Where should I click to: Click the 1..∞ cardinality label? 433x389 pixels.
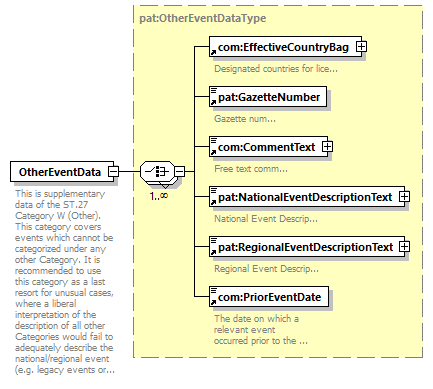(x=159, y=196)
